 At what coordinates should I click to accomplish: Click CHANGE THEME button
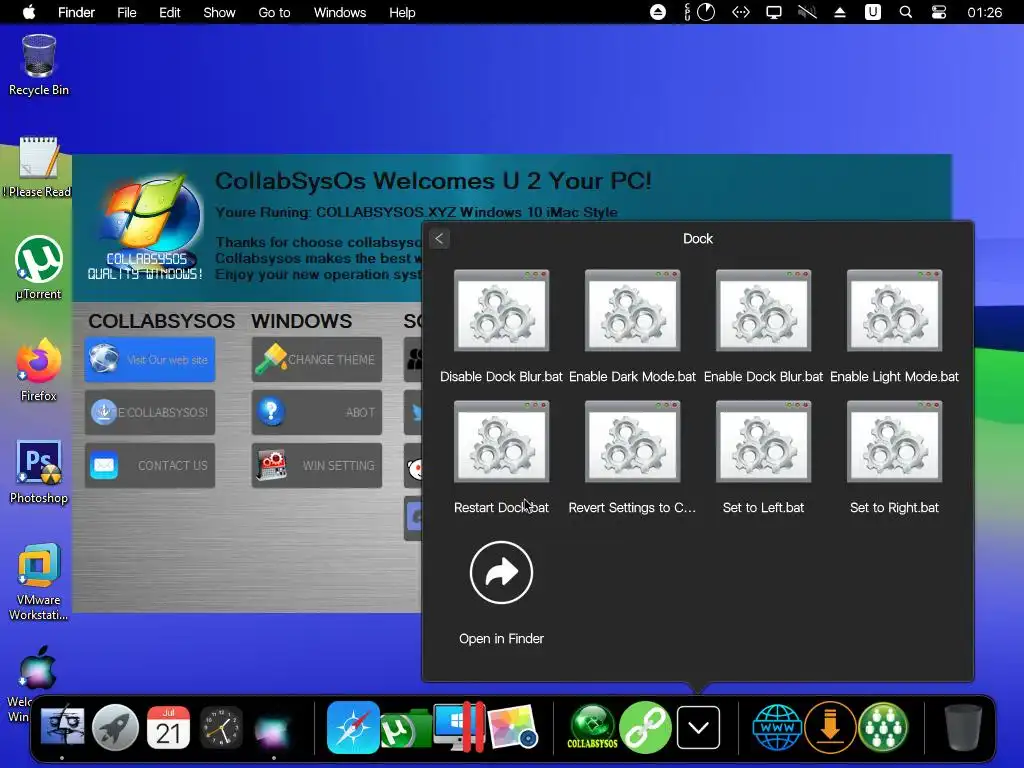317,360
